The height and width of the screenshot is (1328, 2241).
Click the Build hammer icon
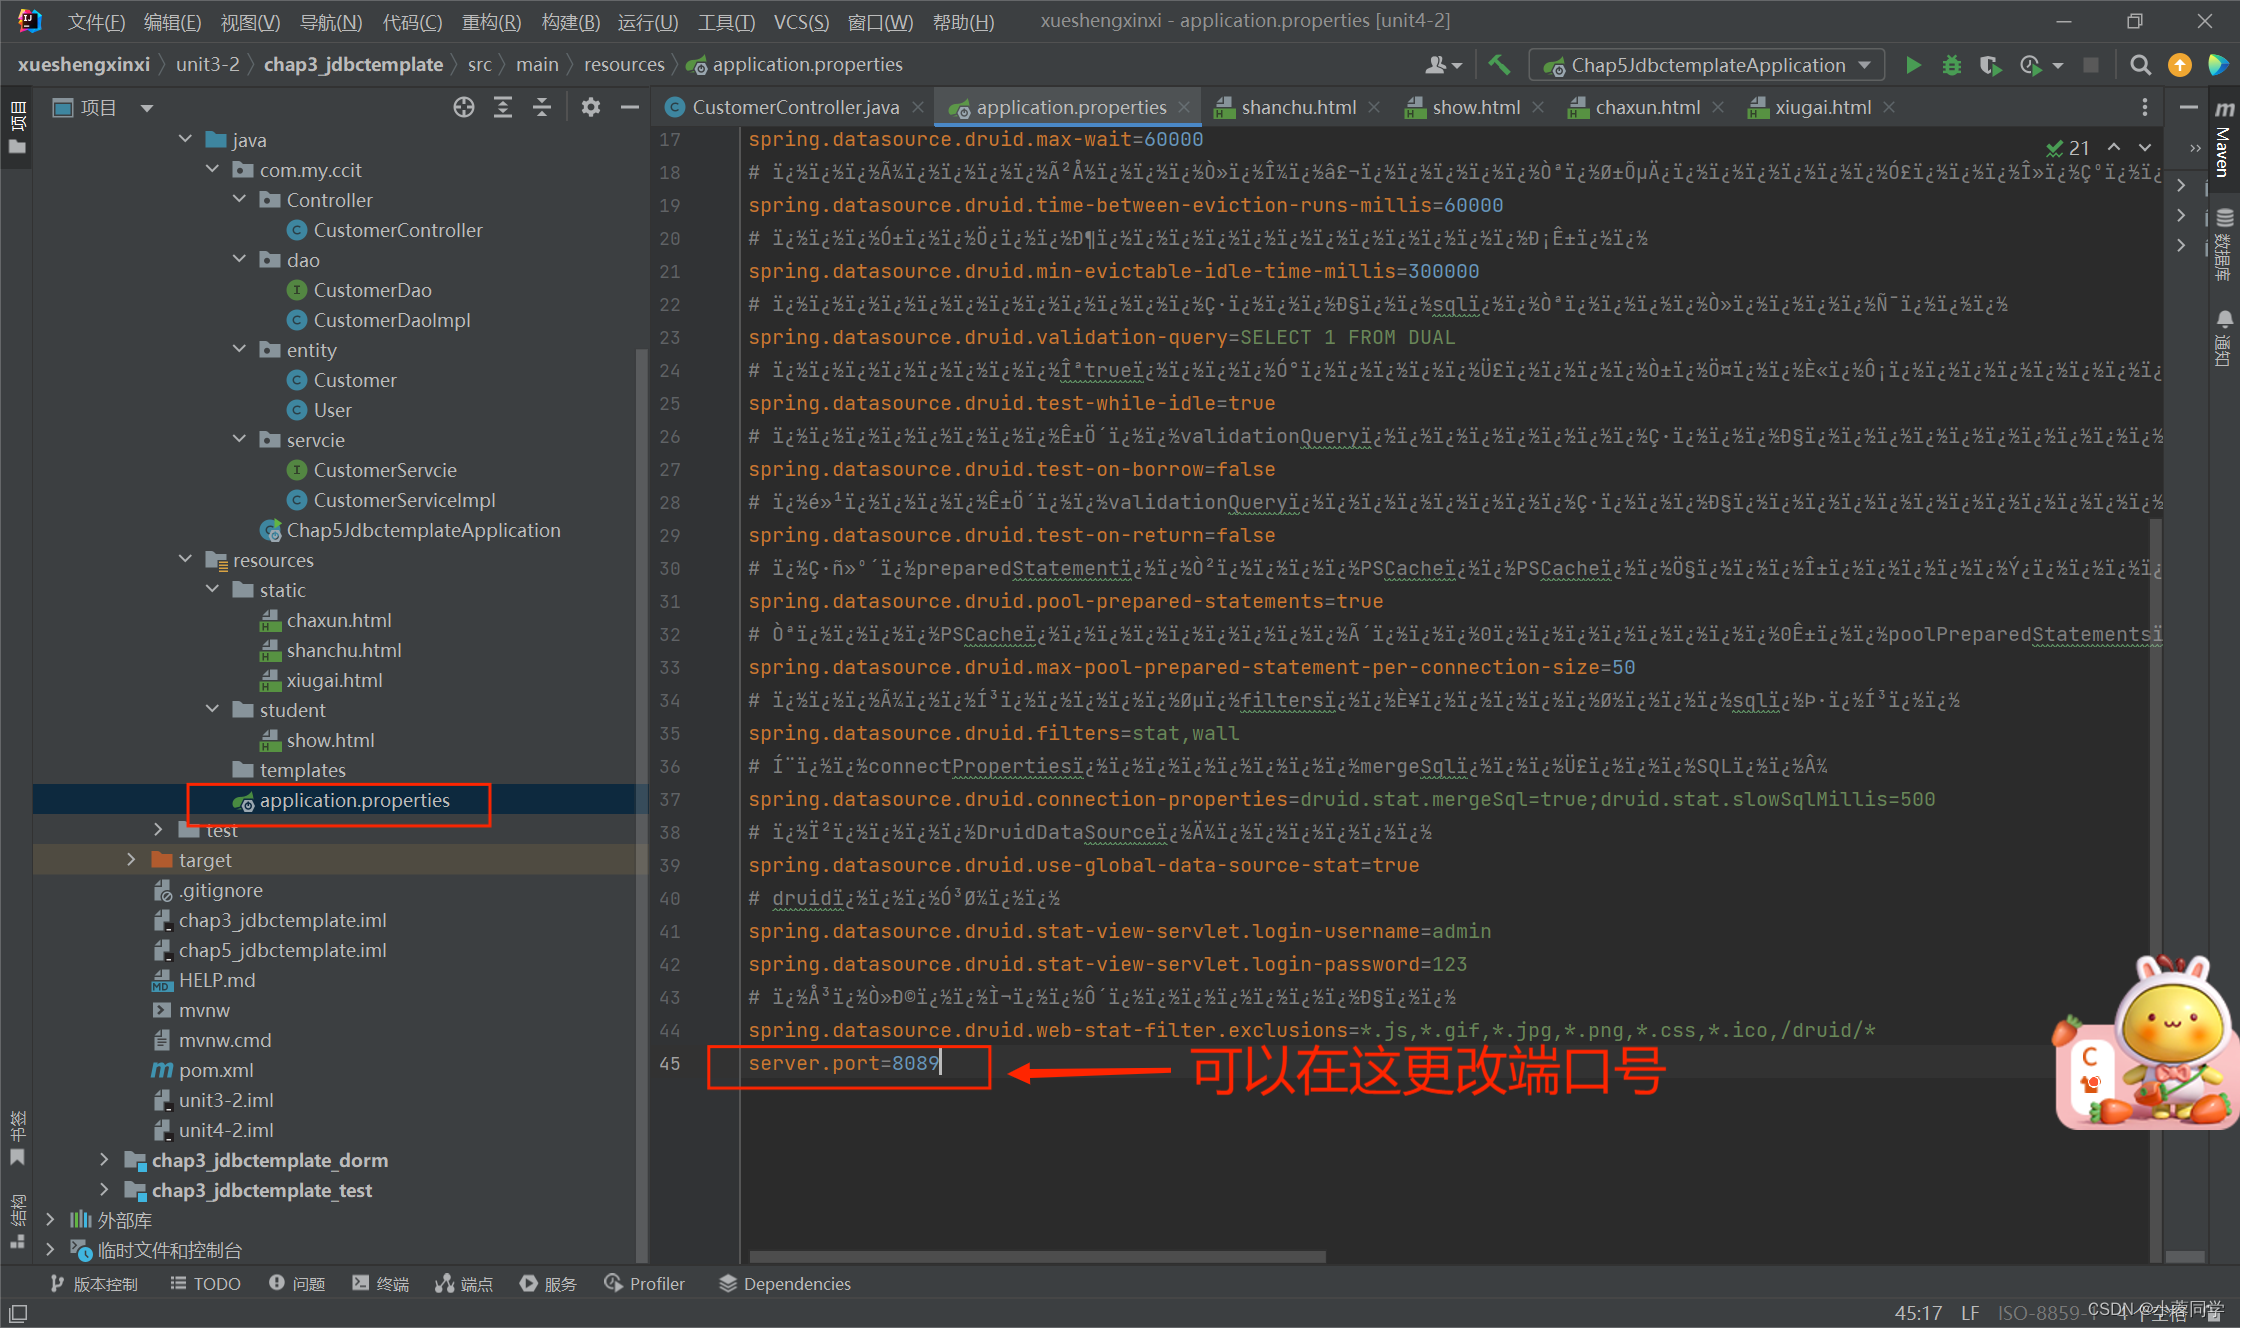[1498, 65]
